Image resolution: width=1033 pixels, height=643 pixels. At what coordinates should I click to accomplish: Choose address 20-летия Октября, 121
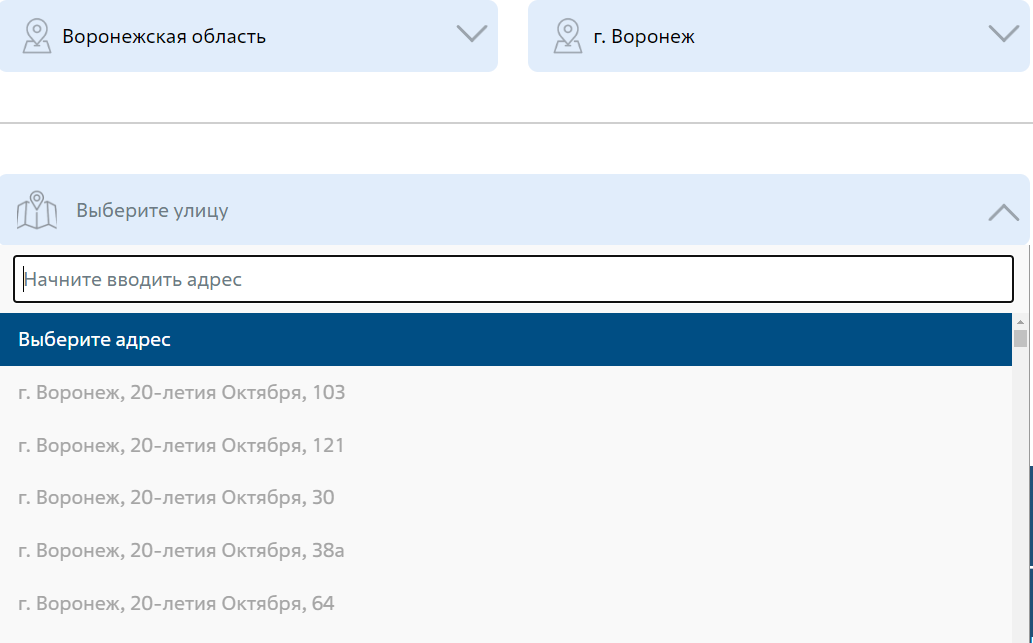pyautogui.click(x=506, y=445)
